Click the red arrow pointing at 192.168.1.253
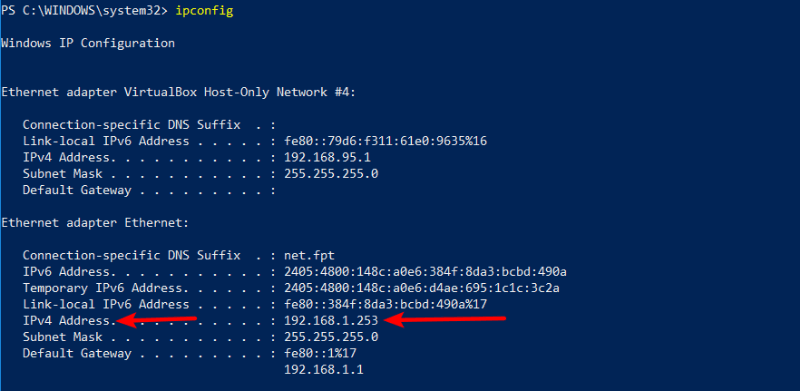The image size is (800, 391). [x=444, y=320]
